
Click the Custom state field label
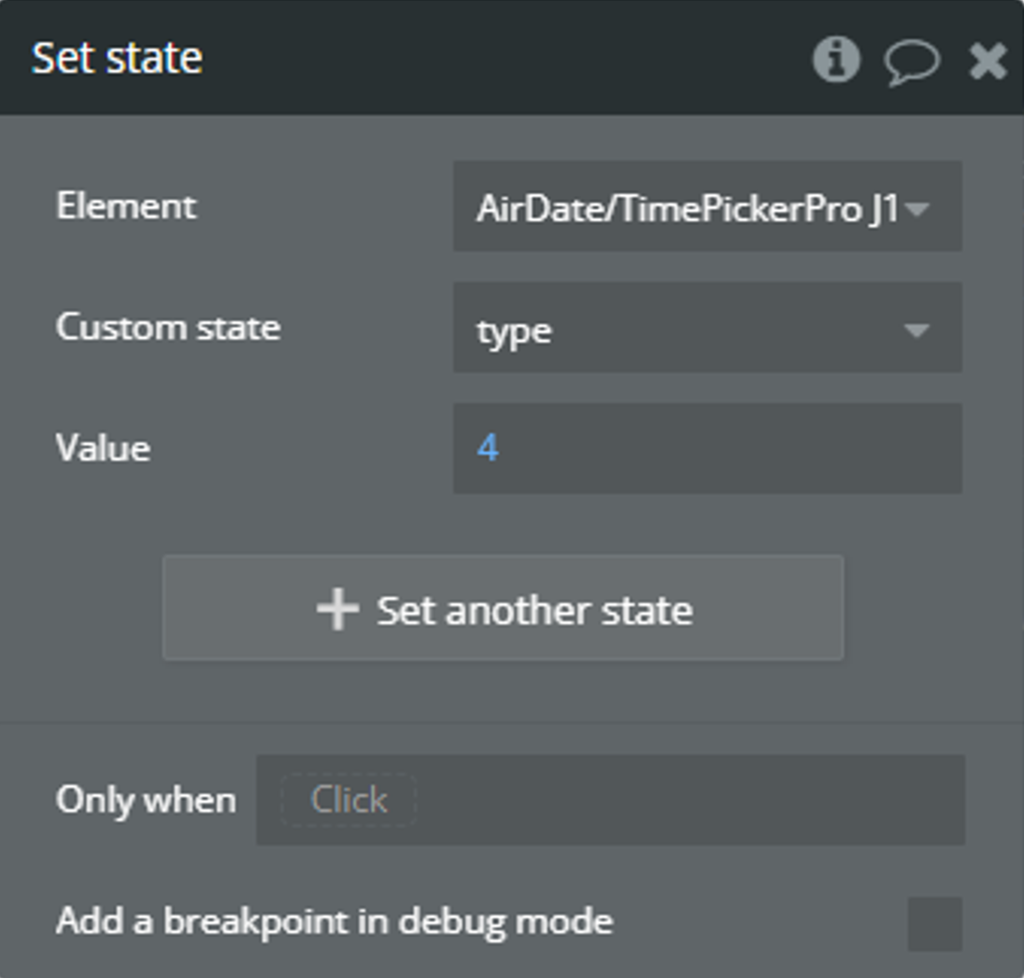click(168, 327)
